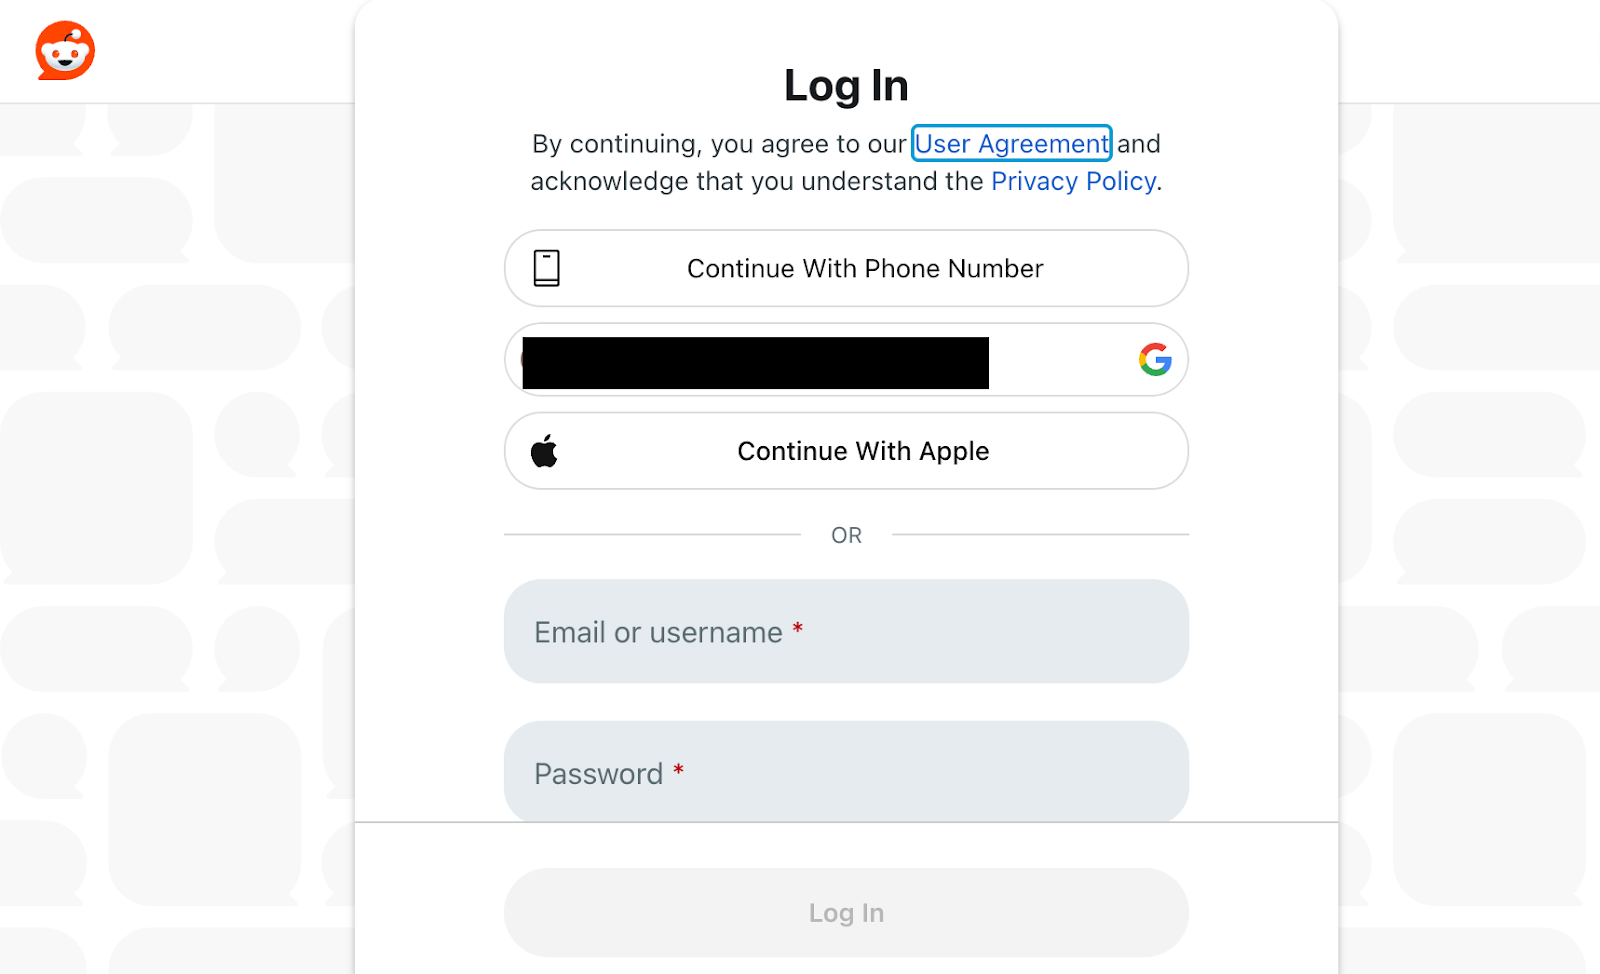This screenshot has height=974, width=1600.
Task: Choose Continue With Apple
Action: pyautogui.click(x=863, y=451)
